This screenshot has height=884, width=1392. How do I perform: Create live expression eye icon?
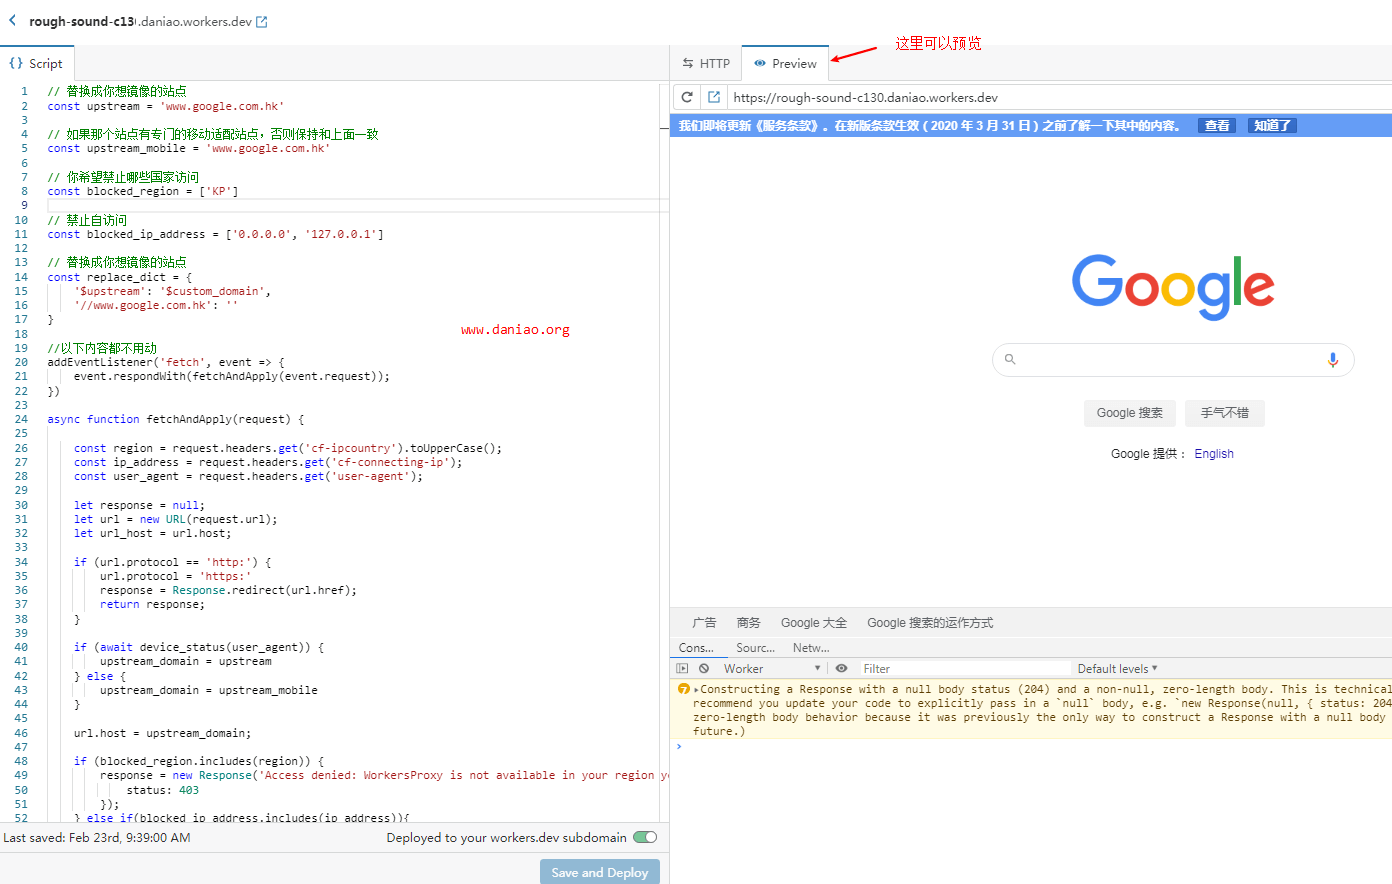[841, 669]
